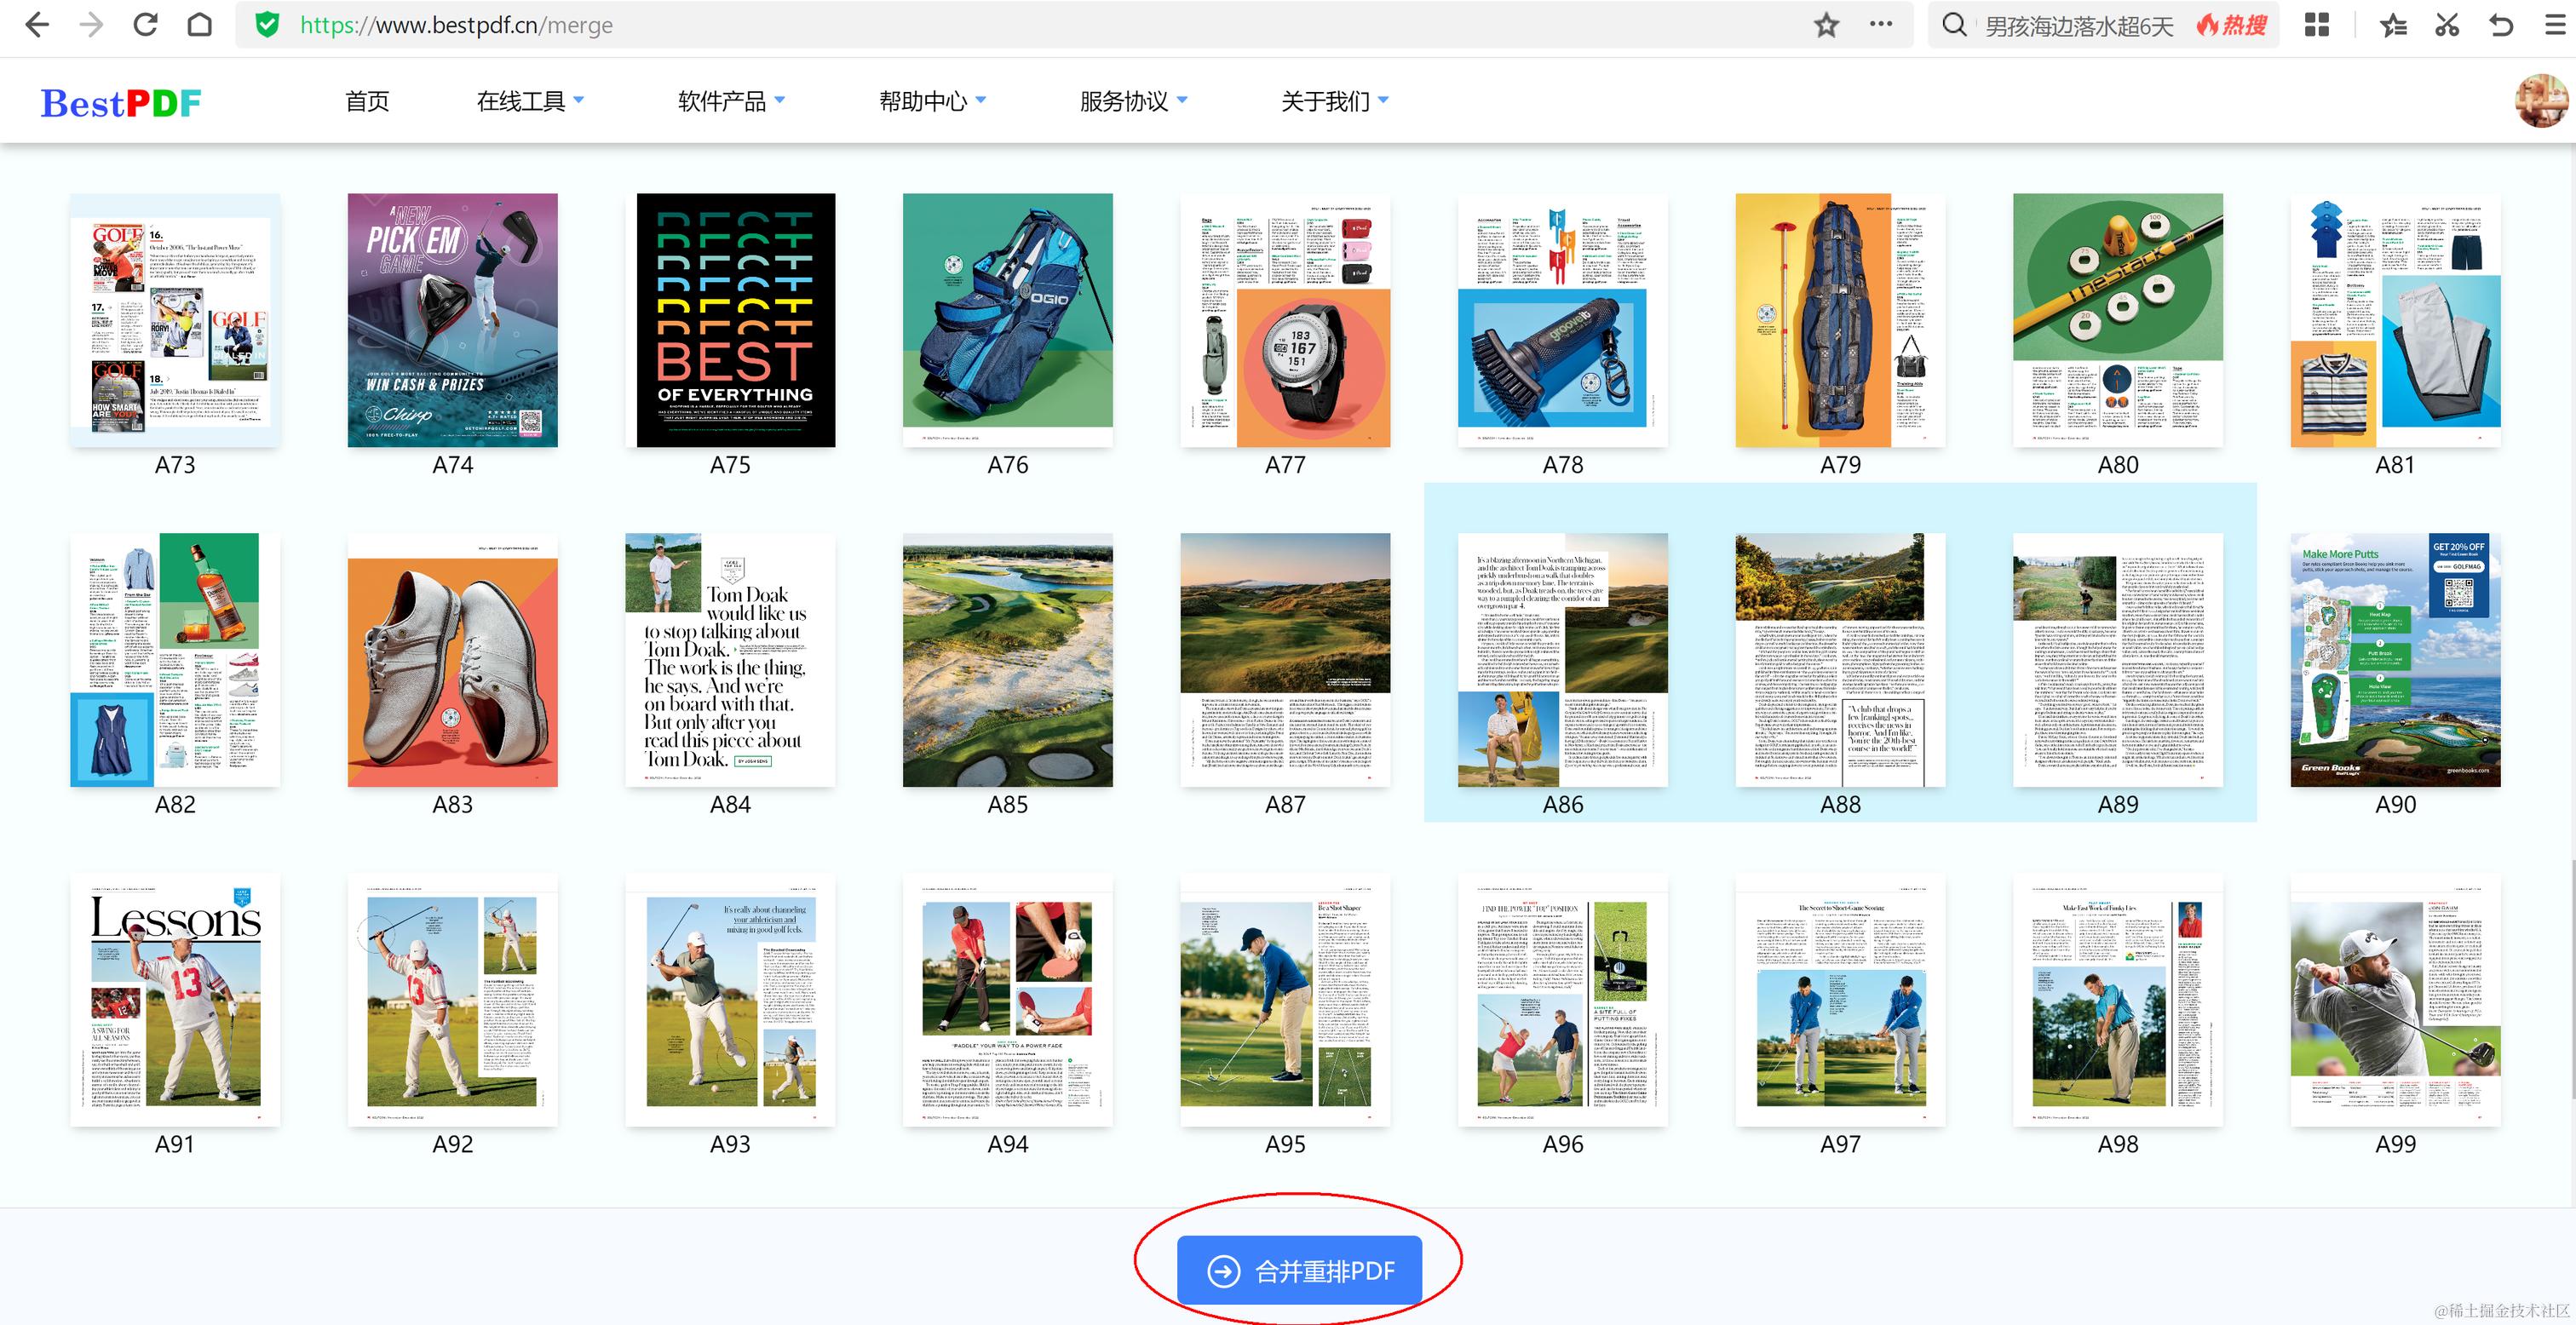Reload the page with refresh icon

tap(145, 25)
